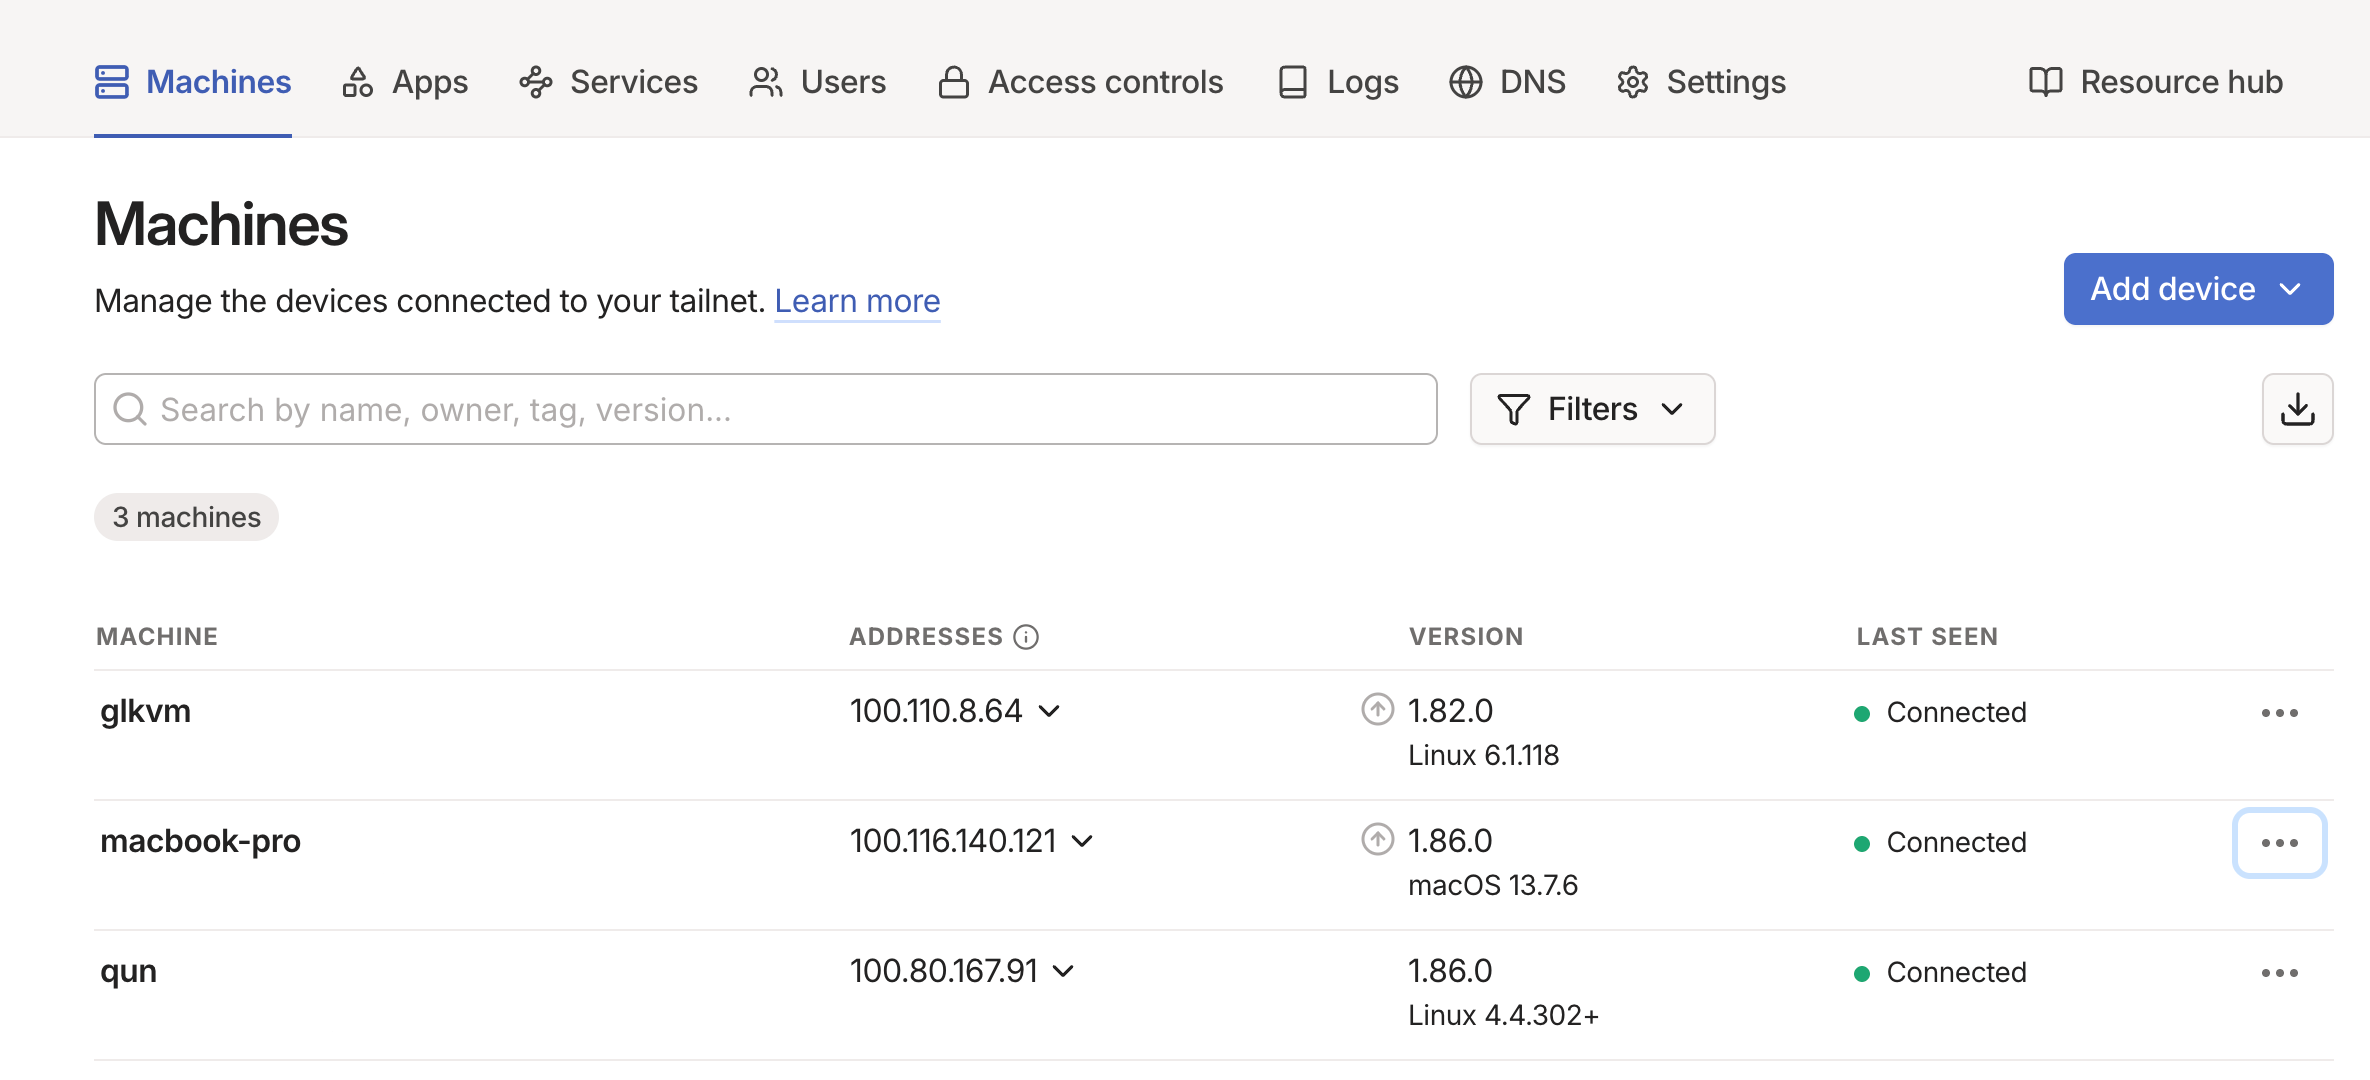Expand addresses for 100.110.8.64
This screenshot has height=1080, width=2370.
point(1049,711)
